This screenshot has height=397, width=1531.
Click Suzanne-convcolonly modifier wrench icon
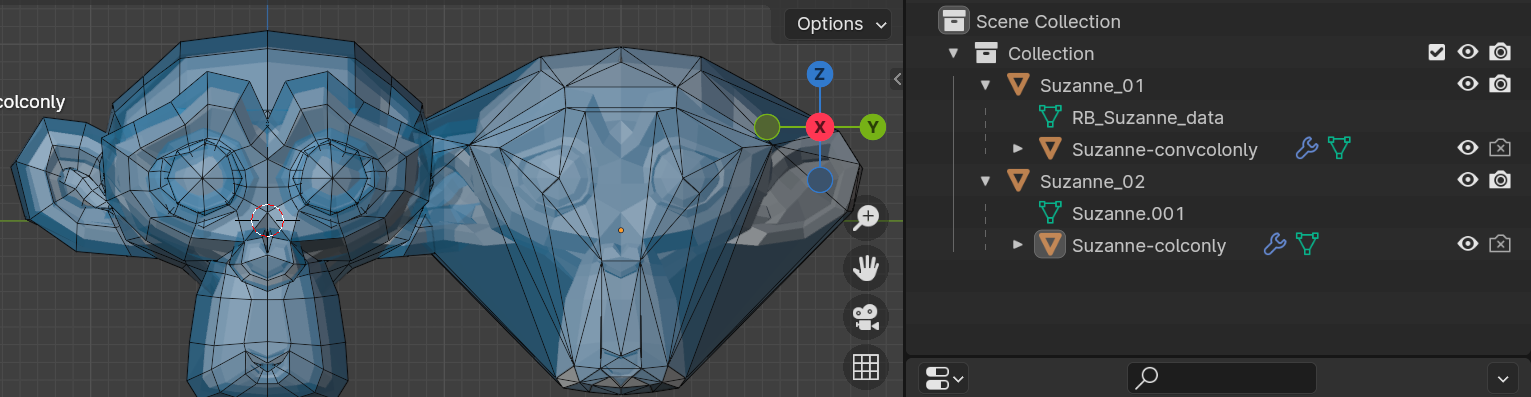[x=1306, y=149]
